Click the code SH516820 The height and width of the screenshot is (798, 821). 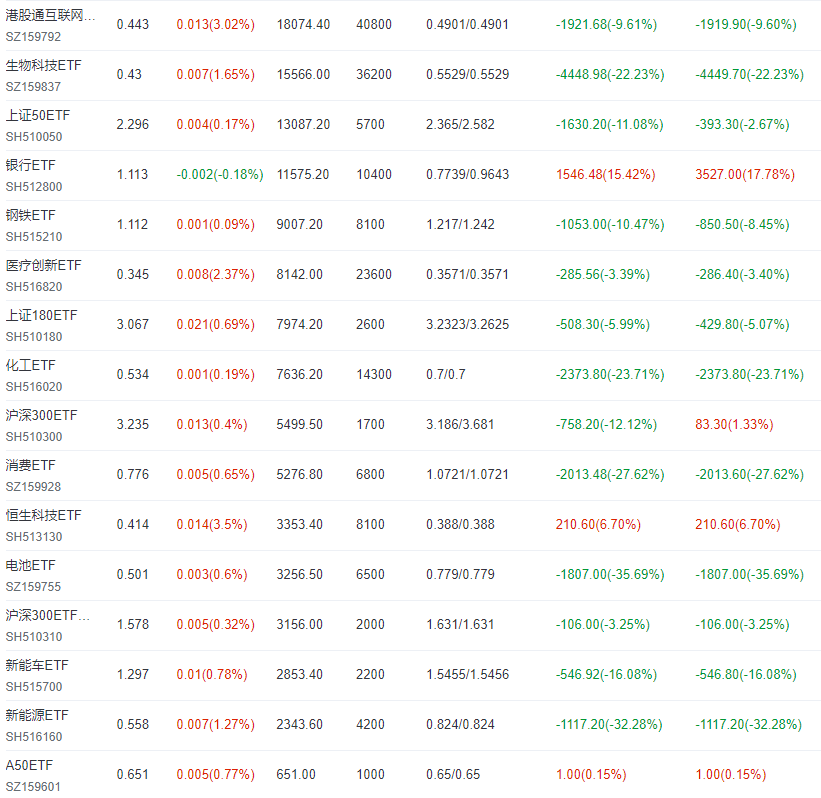(x=34, y=287)
